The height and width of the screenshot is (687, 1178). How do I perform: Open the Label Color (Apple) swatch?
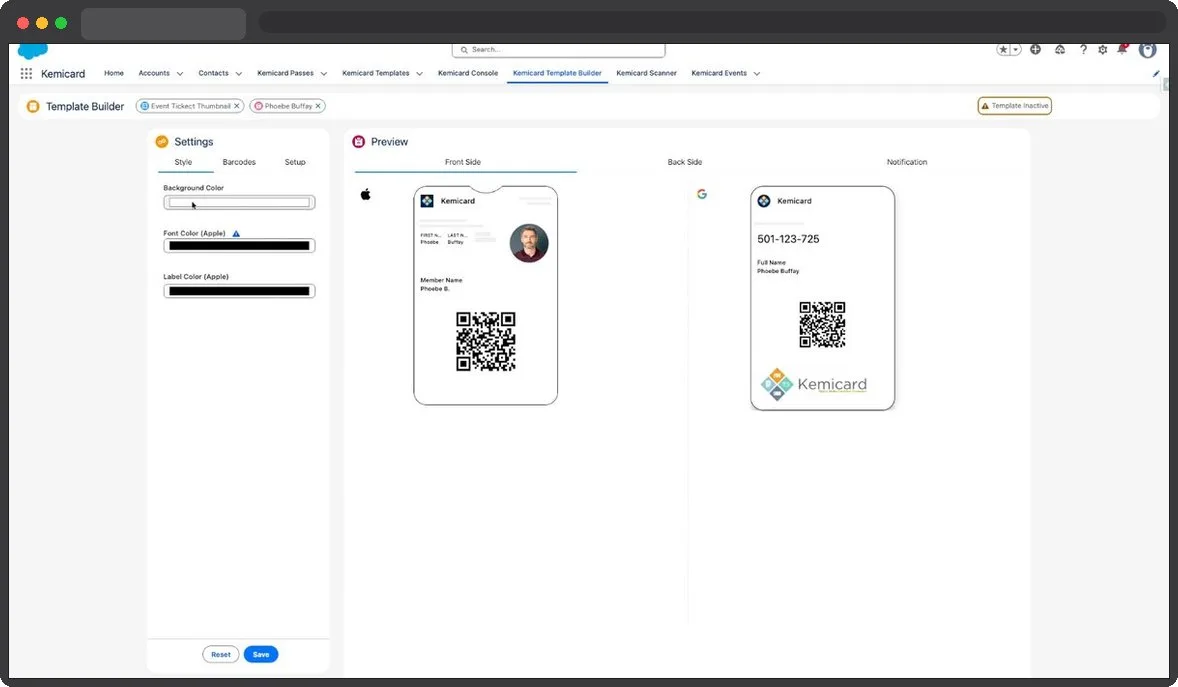(x=239, y=291)
